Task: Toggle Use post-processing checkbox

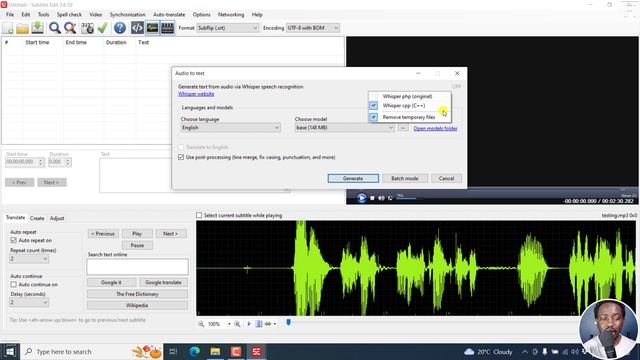Action: 181,157
